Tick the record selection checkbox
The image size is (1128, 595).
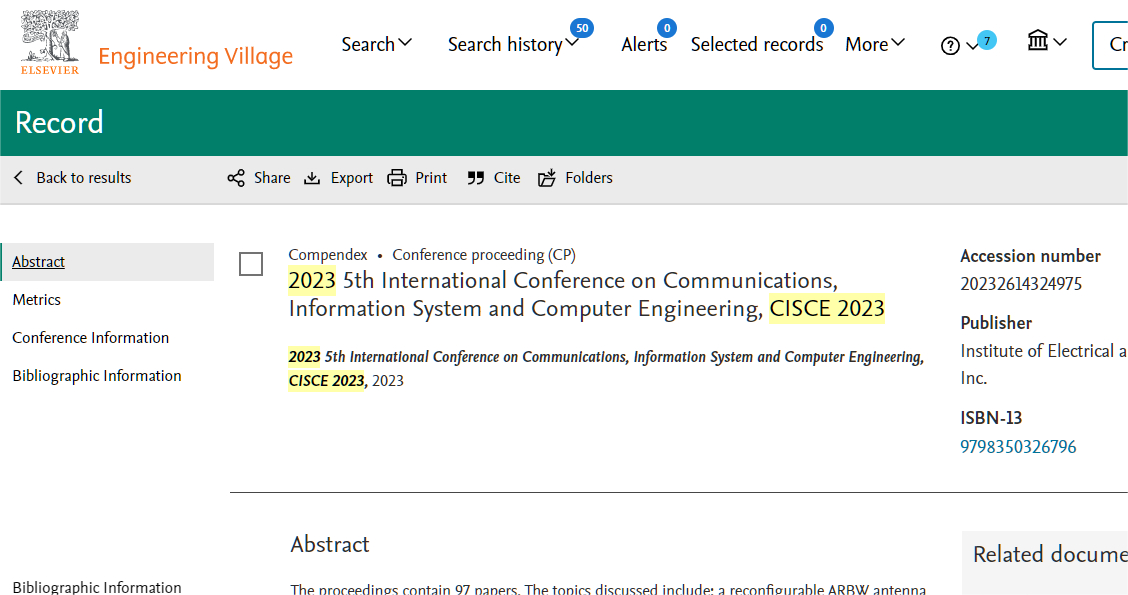[251, 264]
